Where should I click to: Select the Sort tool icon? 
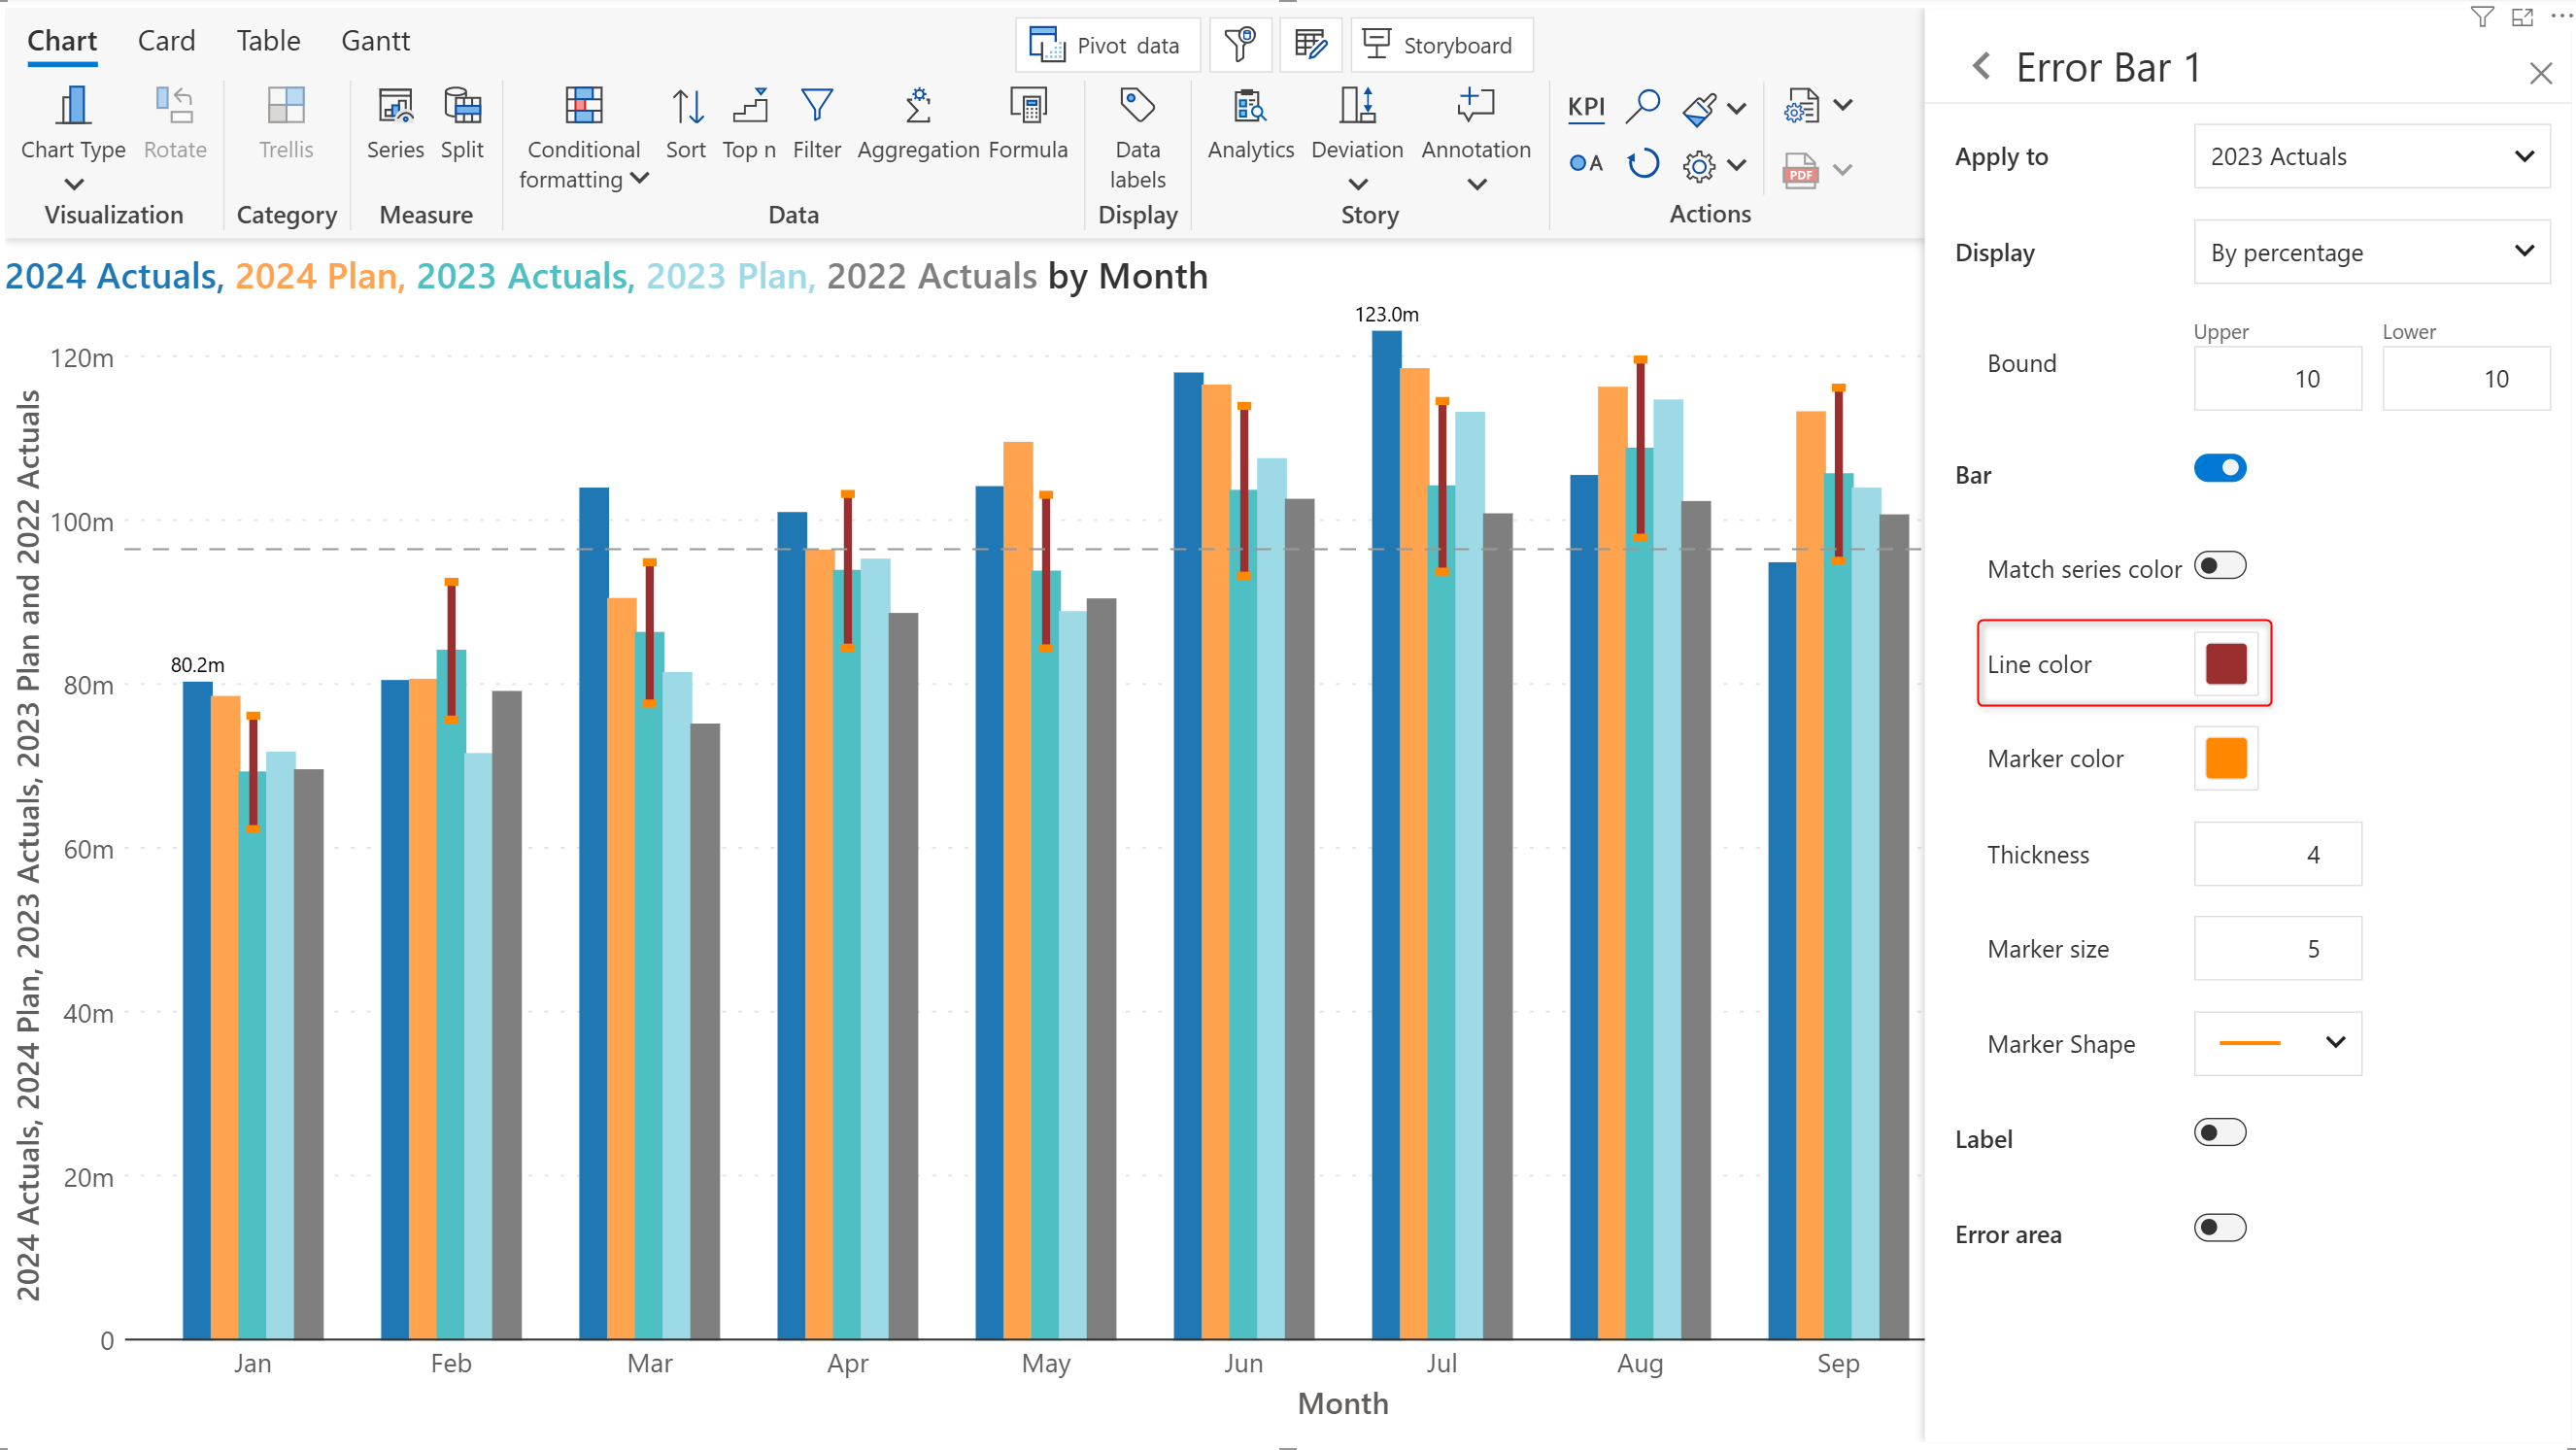click(686, 105)
